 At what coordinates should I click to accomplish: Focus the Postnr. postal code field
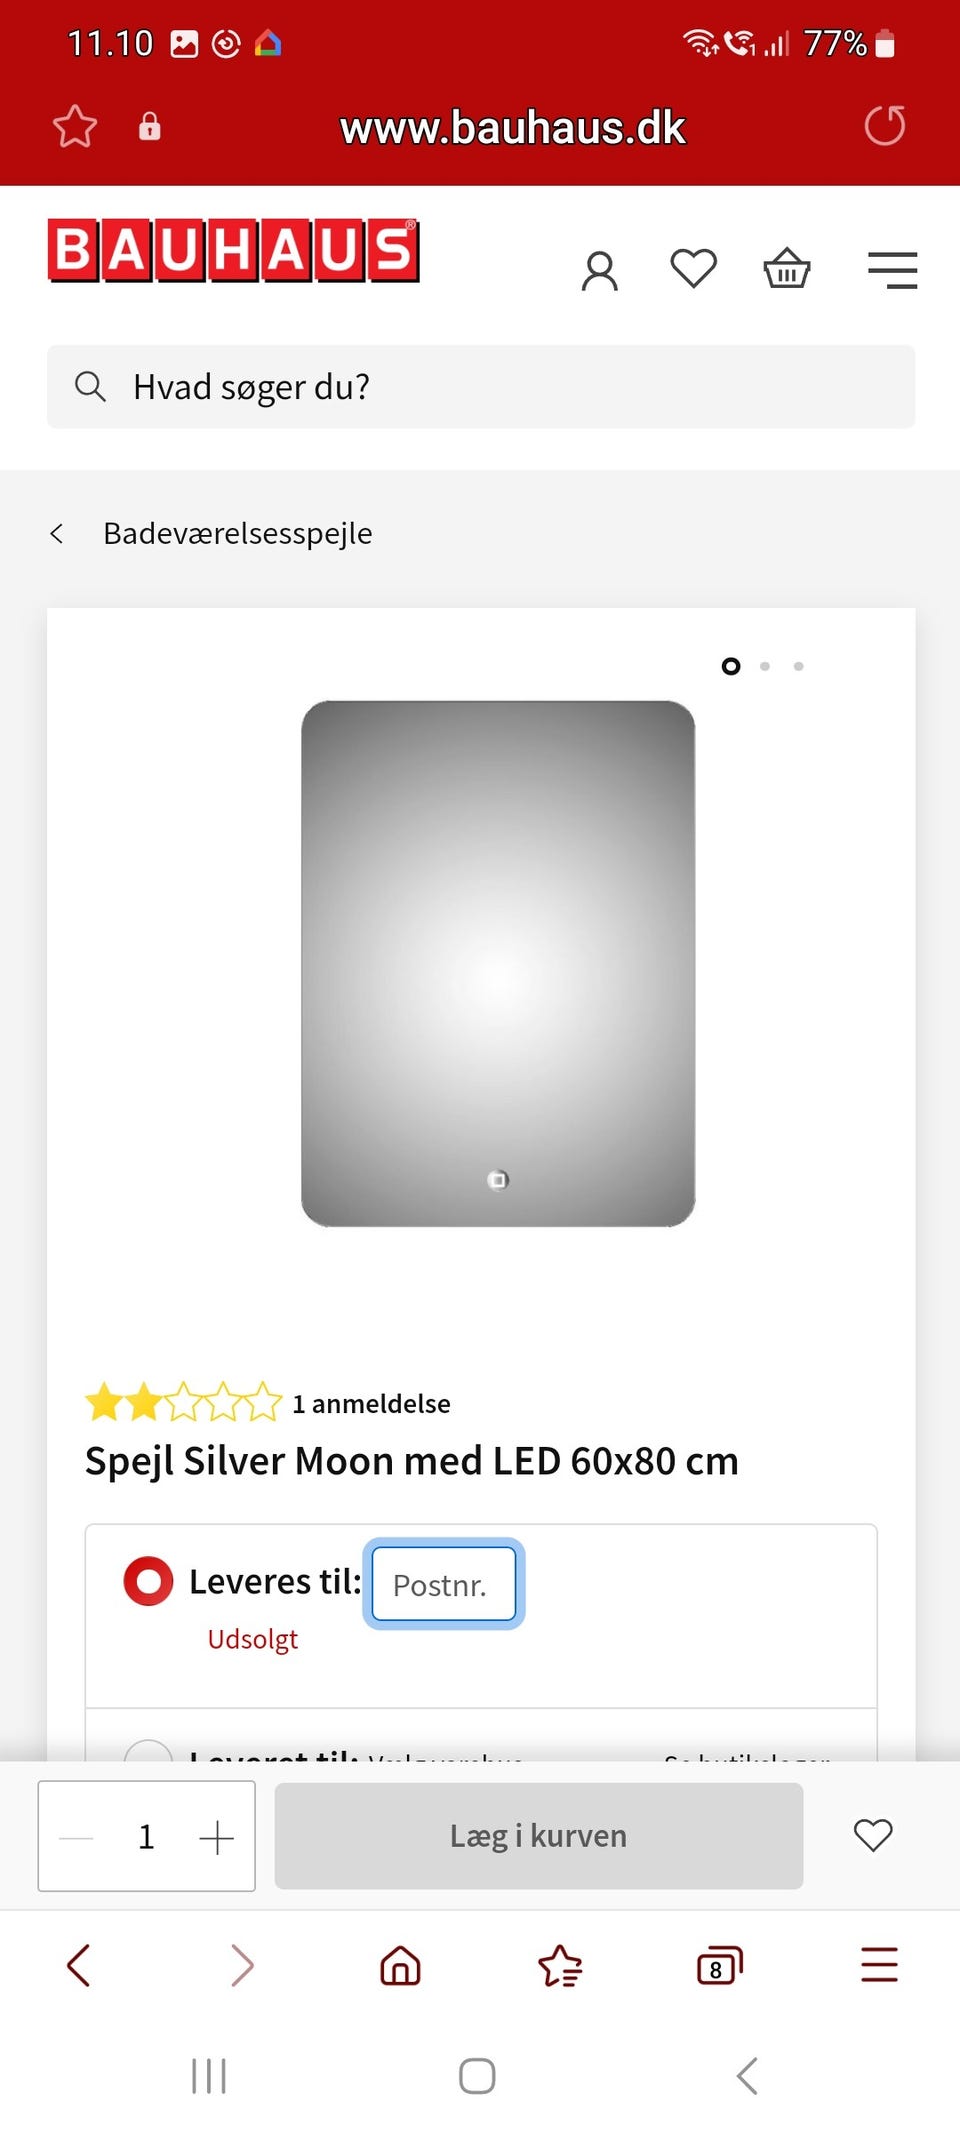click(x=444, y=1584)
